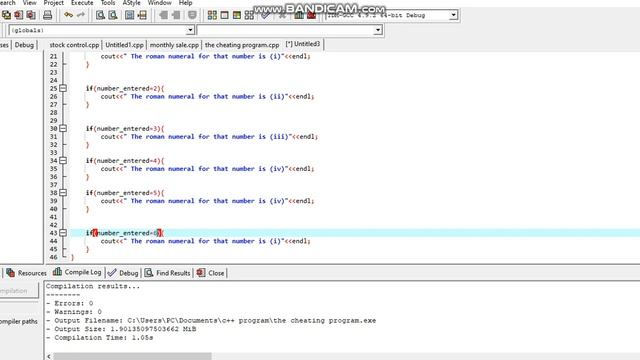Click the Indent toolbar icon

coord(176,15)
